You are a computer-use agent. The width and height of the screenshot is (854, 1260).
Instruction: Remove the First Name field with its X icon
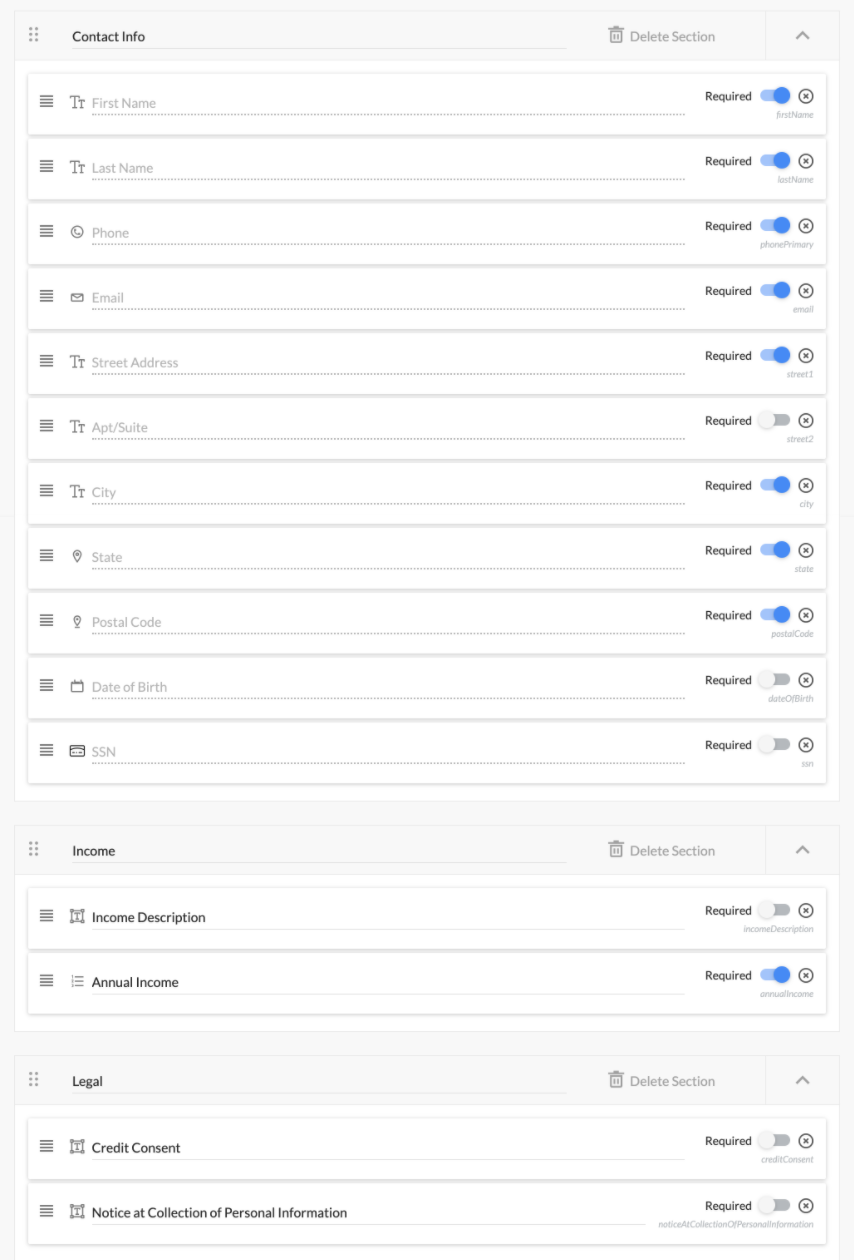pos(806,96)
